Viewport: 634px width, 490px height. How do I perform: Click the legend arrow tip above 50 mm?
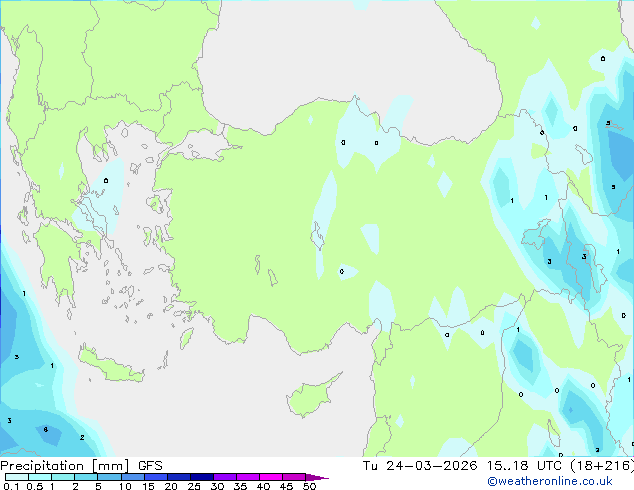317,477
